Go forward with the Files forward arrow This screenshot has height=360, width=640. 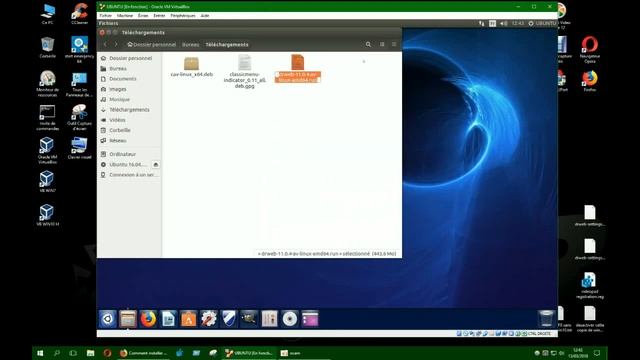tap(116, 44)
